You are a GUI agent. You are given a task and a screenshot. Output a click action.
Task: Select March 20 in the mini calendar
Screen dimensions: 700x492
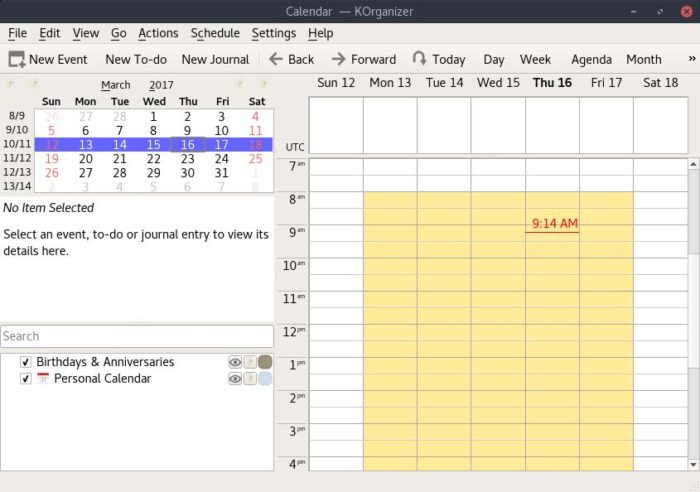[86, 159]
